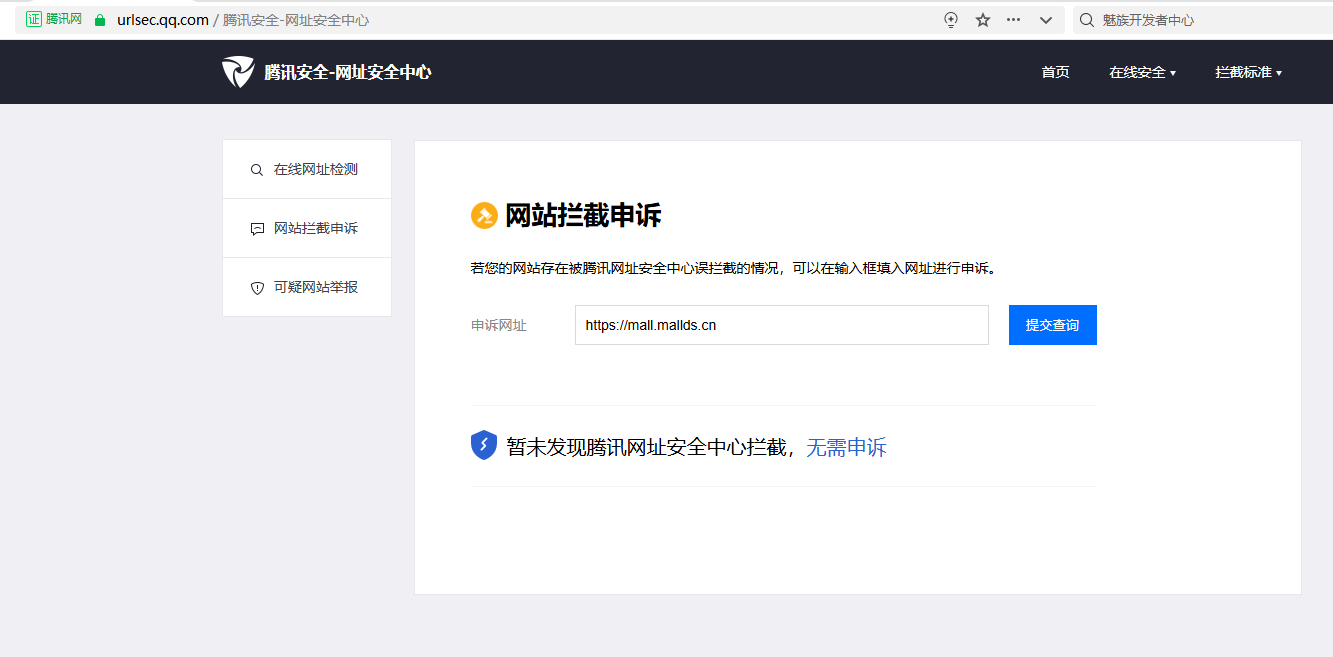Open the 在线安全 dropdown menu
Image resolution: width=1333 pixels, height=657 pixels.
pos(1142,72)
